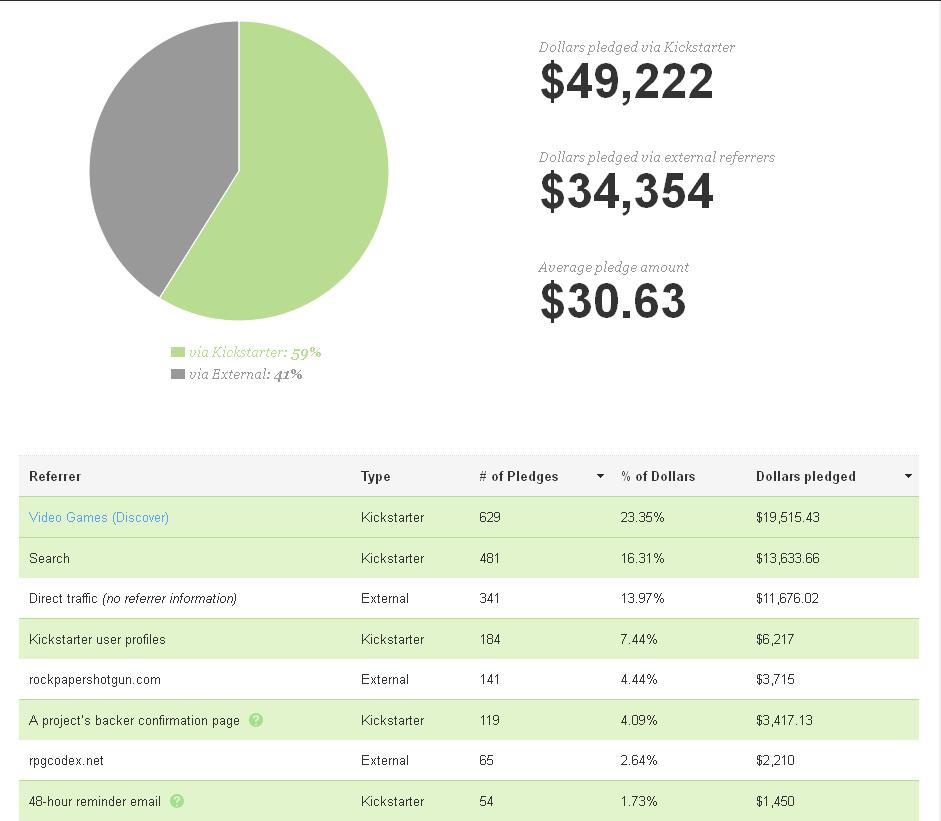Click gray via External legend swatch

pos(178,375)
